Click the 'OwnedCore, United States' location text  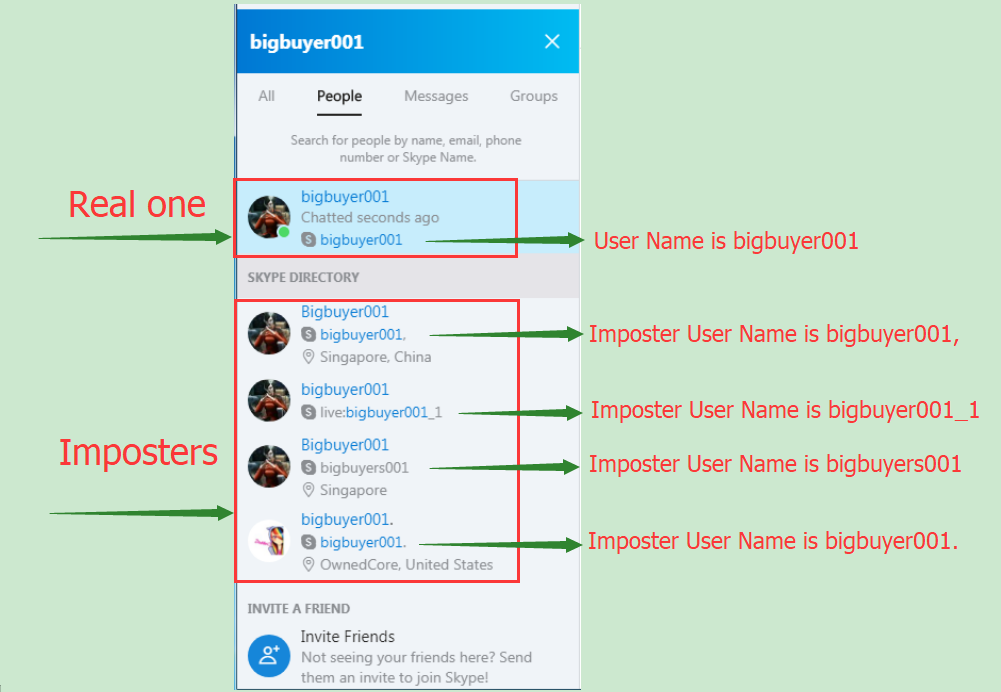pyautogui.click(x=406, y=565)
